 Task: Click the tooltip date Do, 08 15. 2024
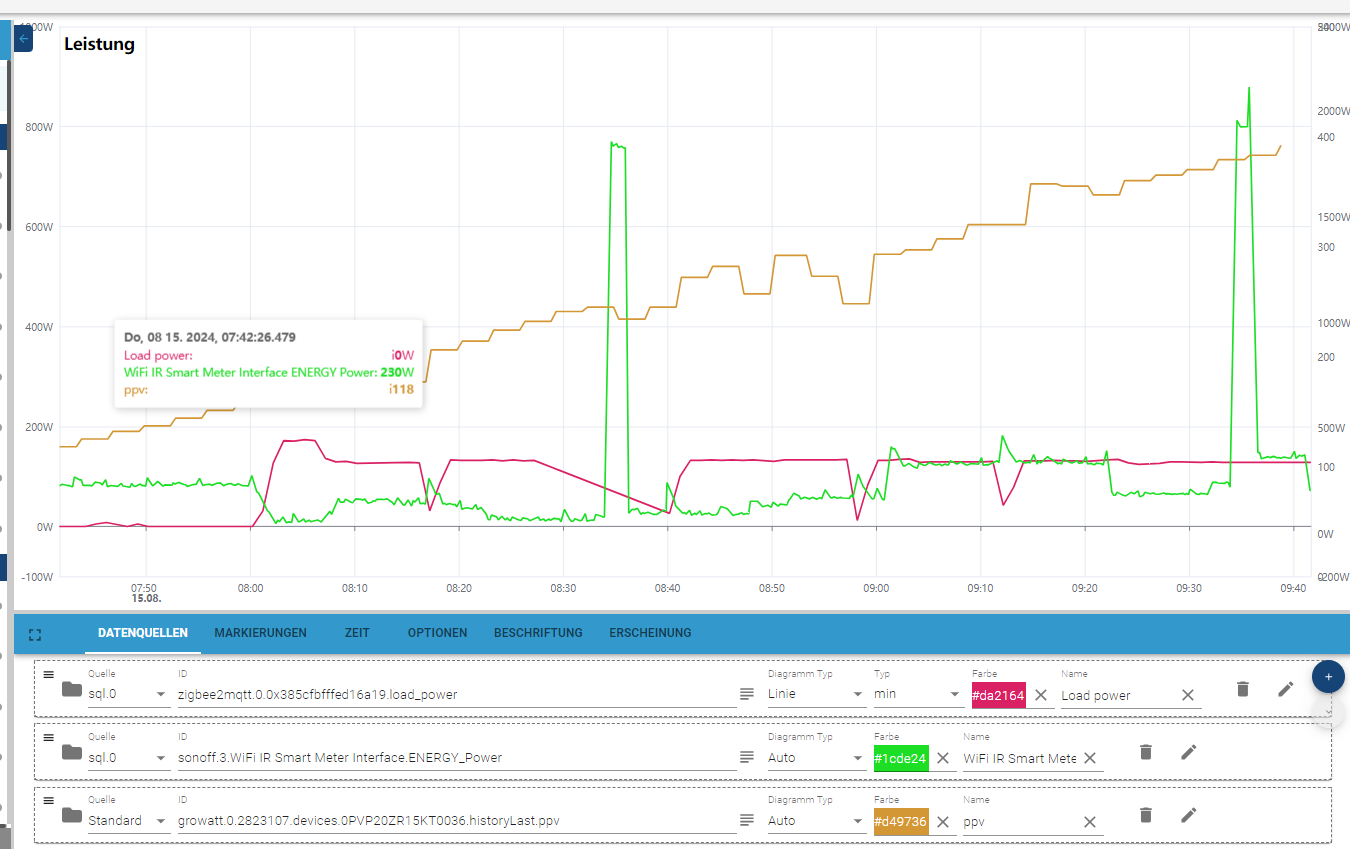(x=210, y=338)
